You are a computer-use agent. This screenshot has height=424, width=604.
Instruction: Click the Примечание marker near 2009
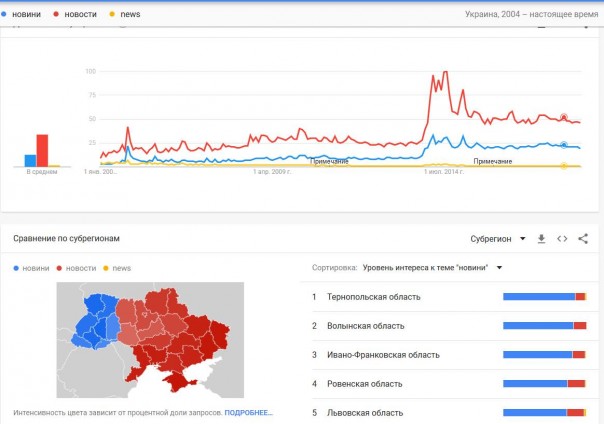329,161
